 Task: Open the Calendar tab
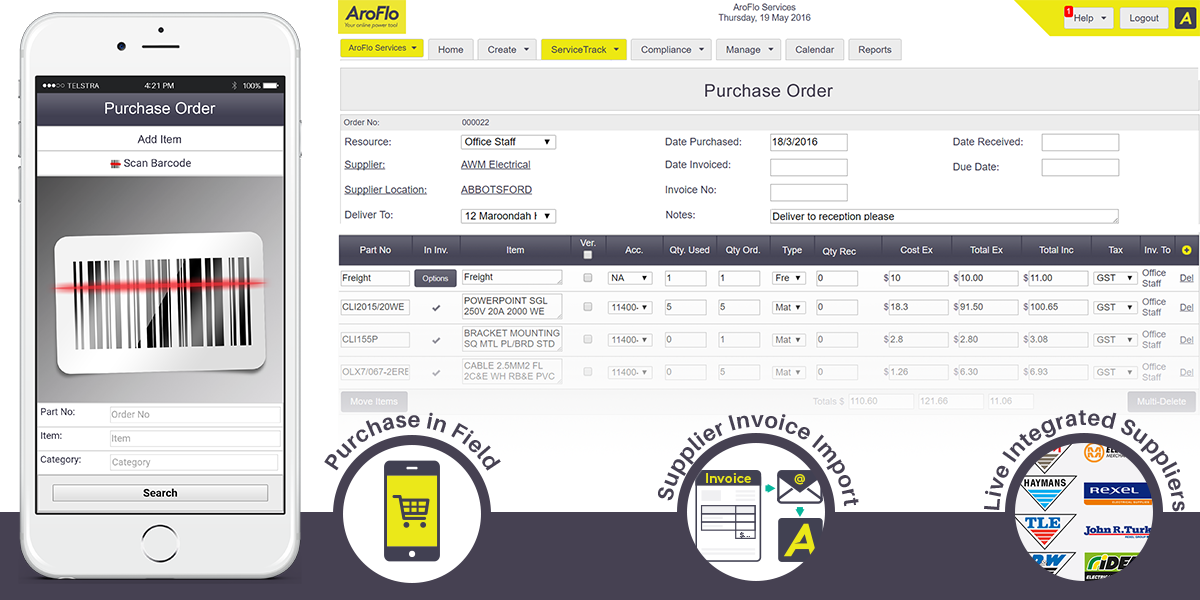(x=816, y=49)
